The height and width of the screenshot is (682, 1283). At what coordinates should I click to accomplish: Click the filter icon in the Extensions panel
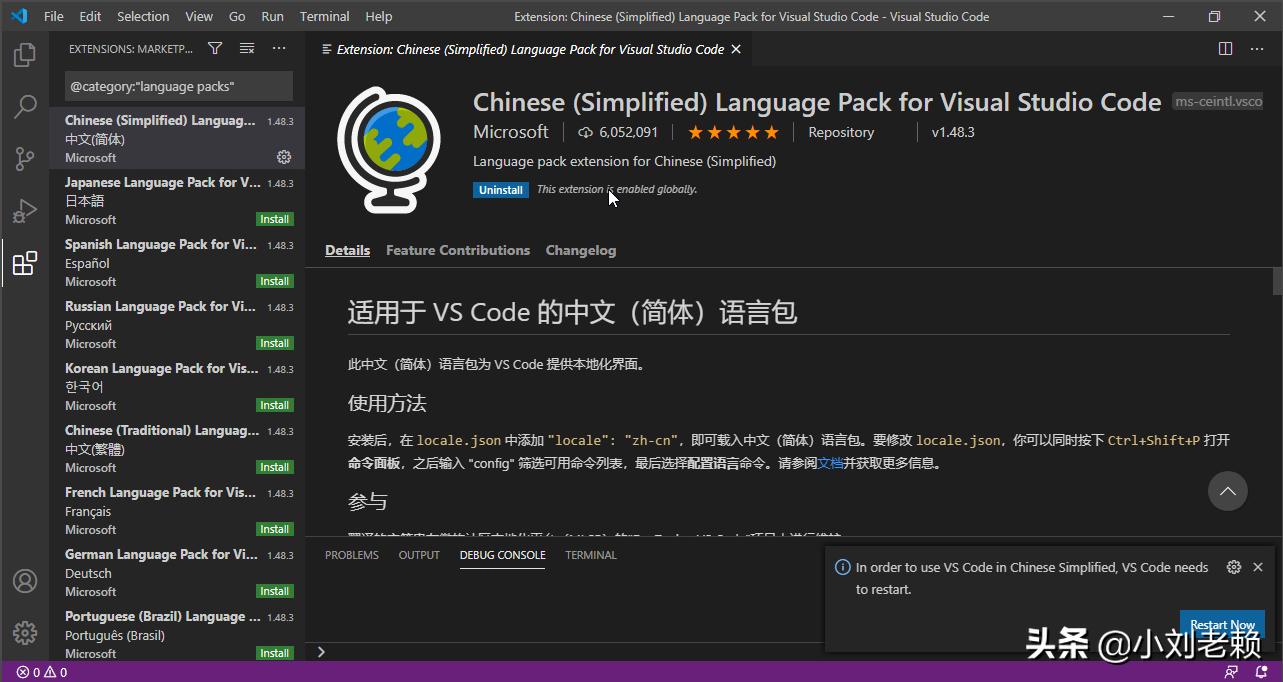[x=214, y=46]
